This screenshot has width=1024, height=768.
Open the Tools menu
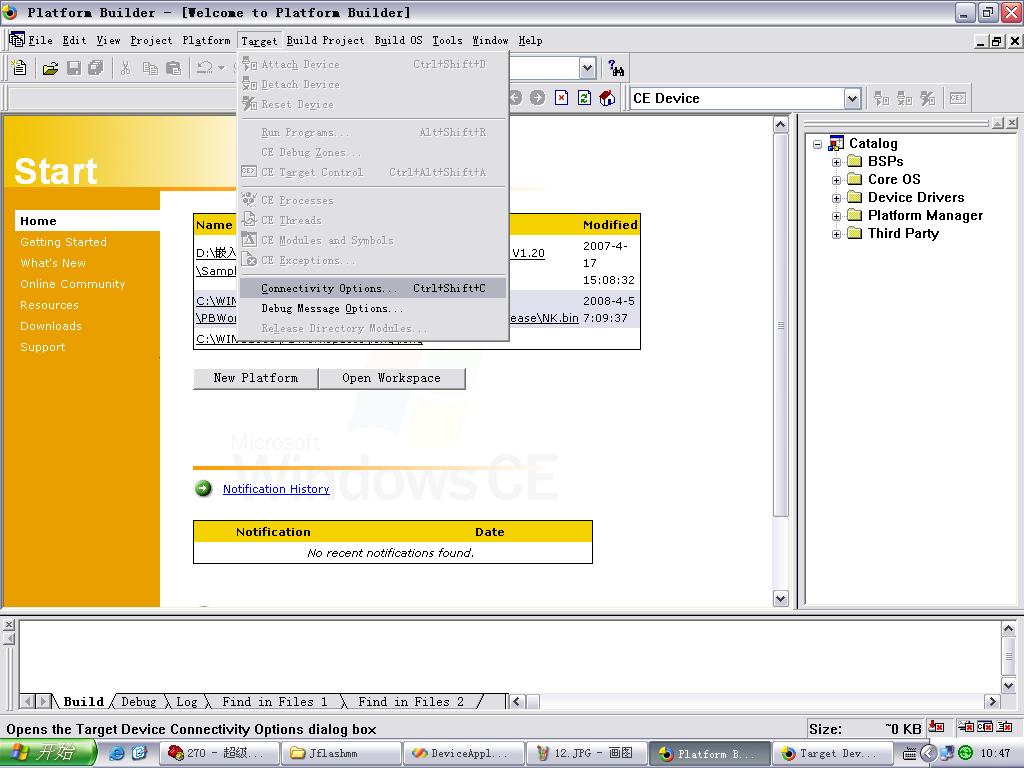point(447,40)
